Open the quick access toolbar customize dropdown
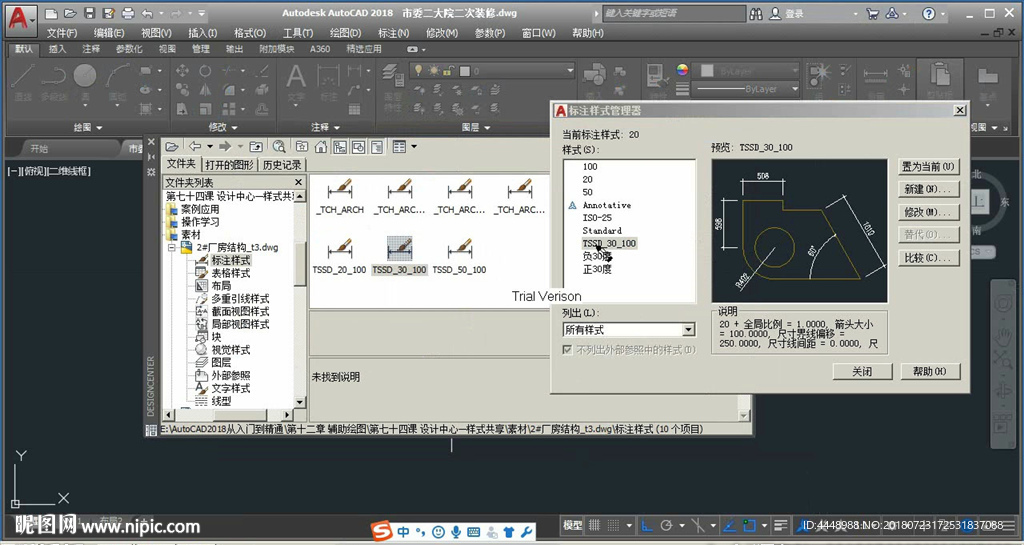 coord(202,13)
